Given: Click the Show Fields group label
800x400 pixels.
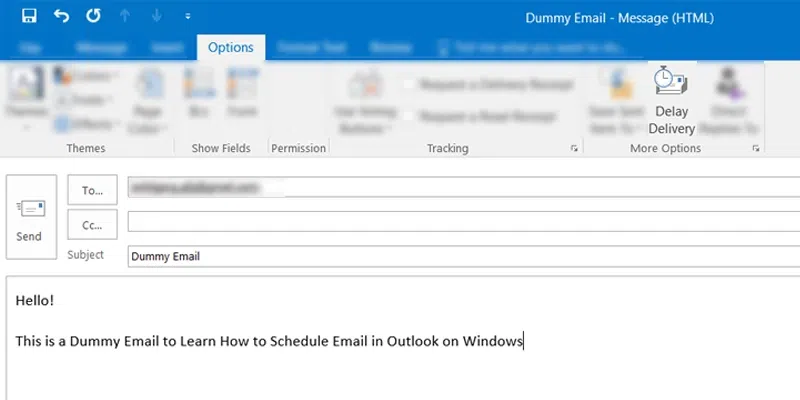Looking at the screenshot, I should (221, 148).
